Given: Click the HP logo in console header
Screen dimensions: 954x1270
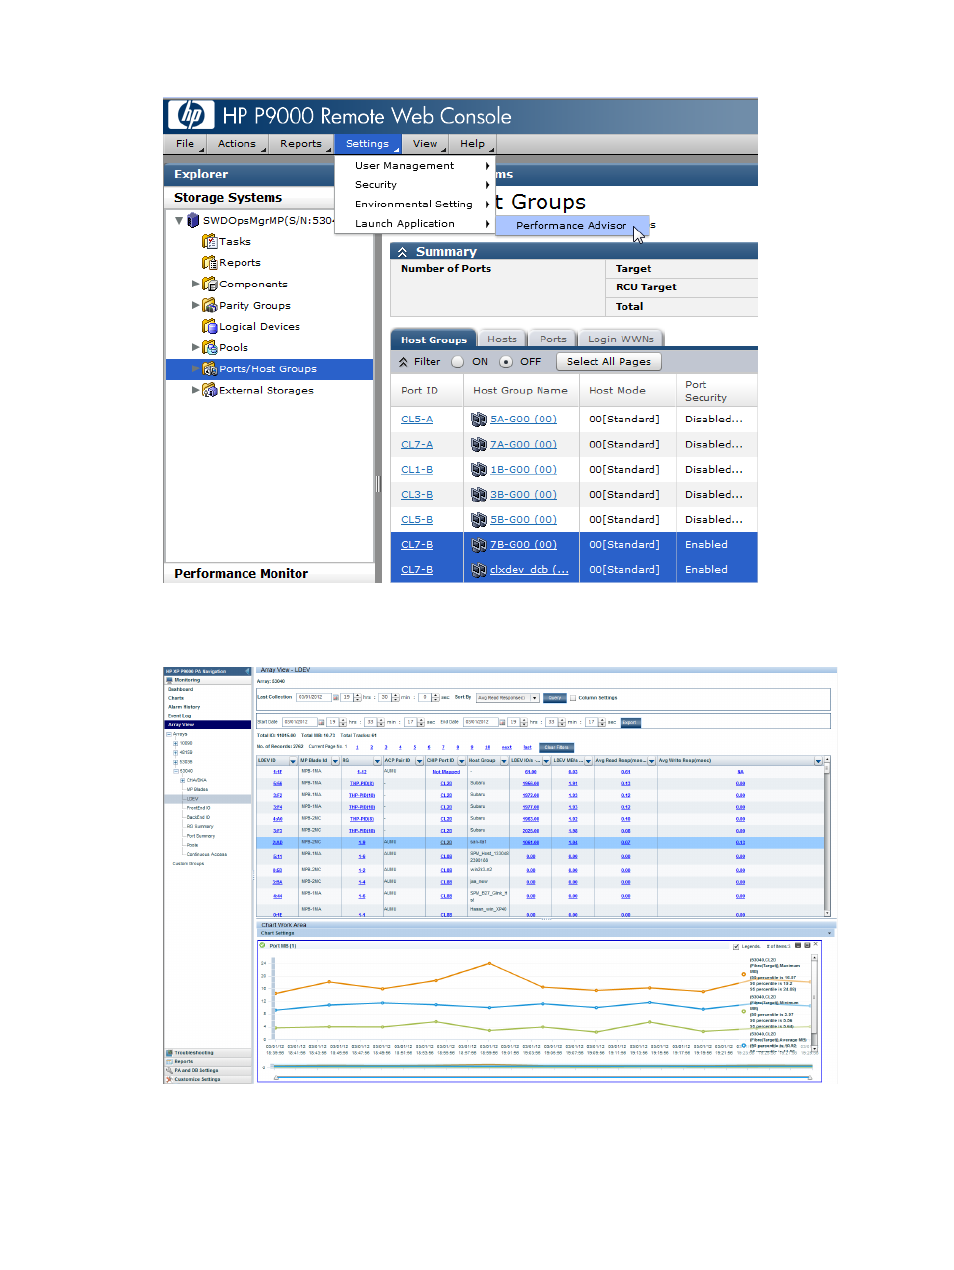Looking at the screenshot, I should tap(190, 115).
